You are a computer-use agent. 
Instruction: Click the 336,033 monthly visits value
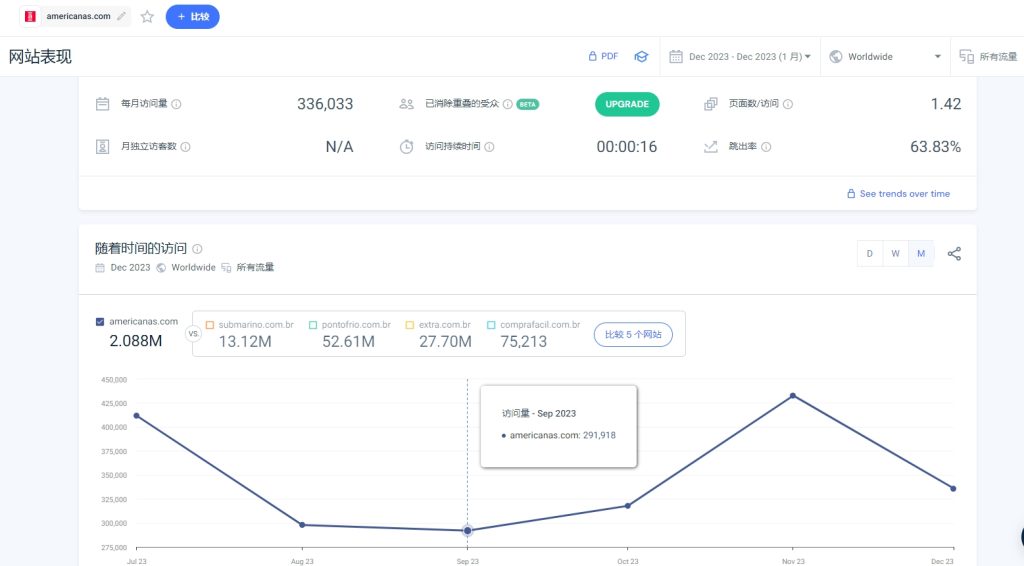tap(325, 104)
